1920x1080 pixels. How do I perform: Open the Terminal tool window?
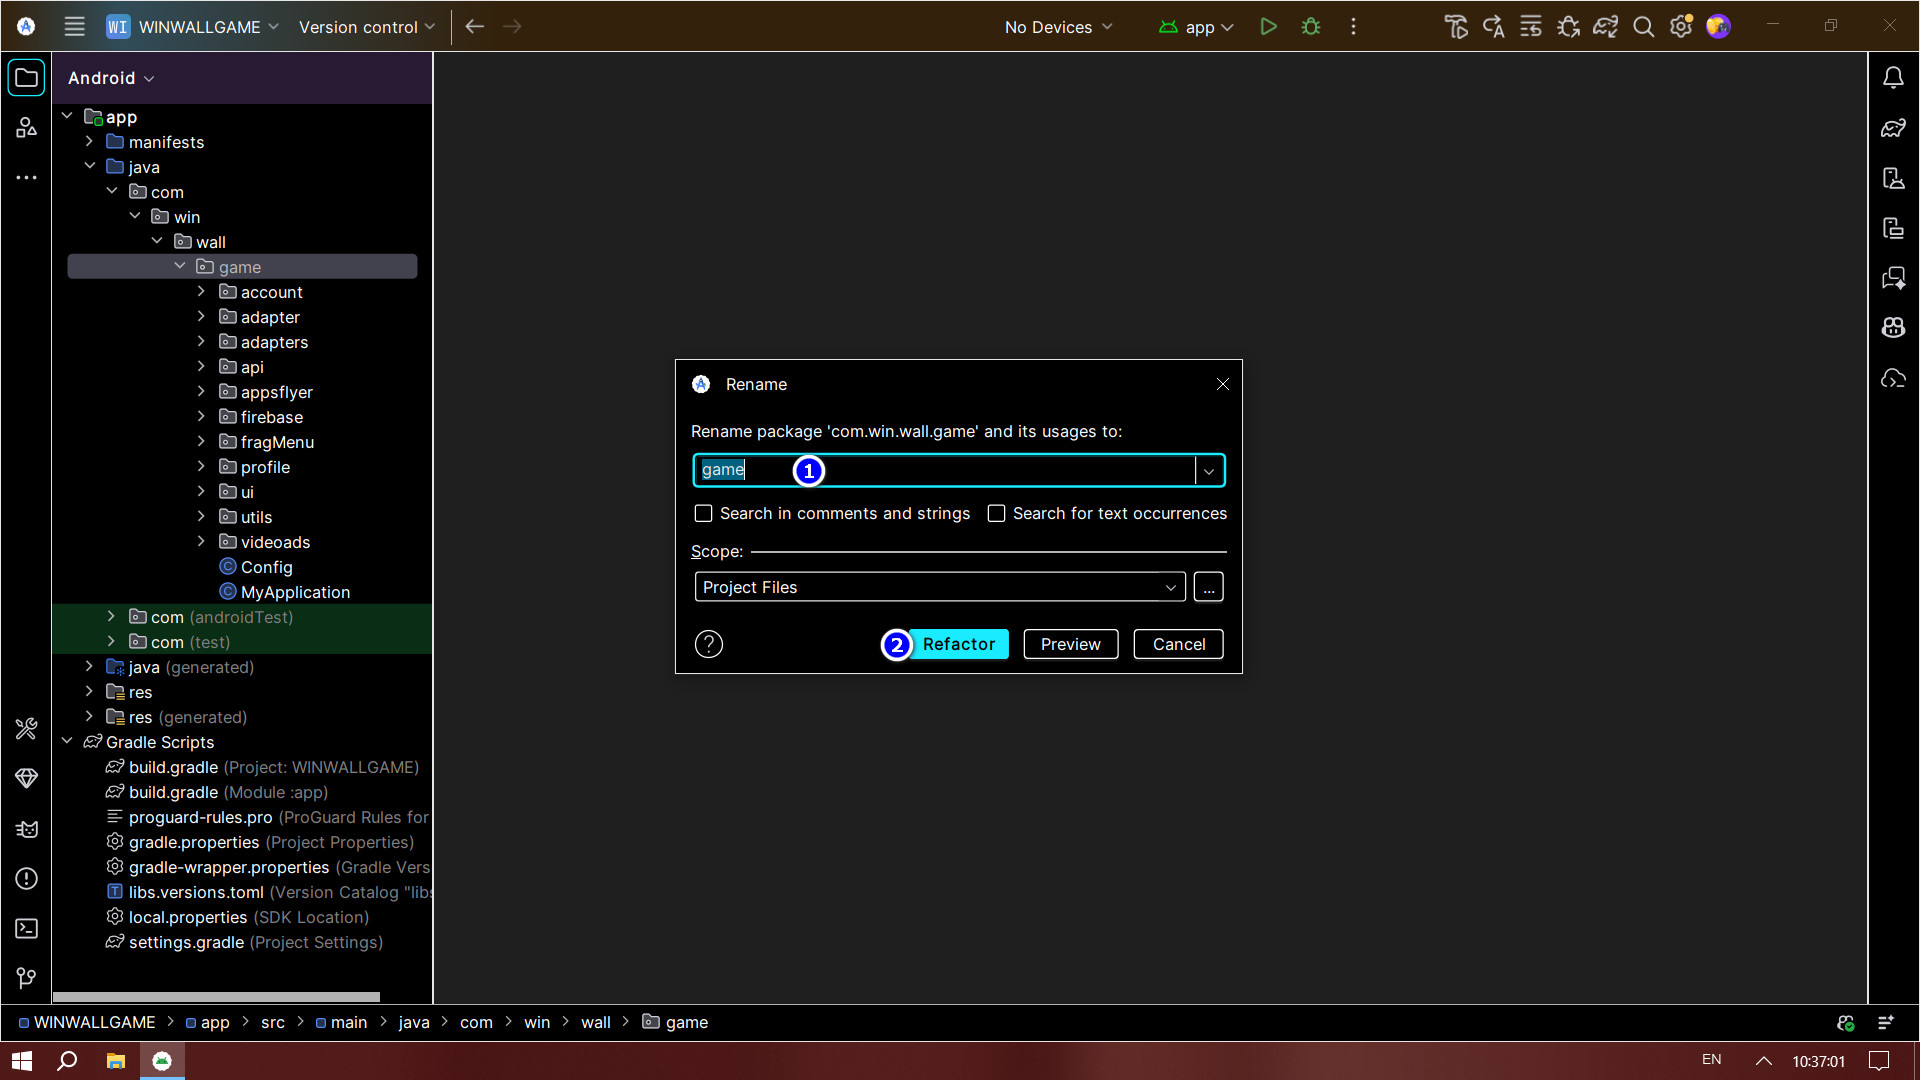pyautogui.click(x=27, y=929)
